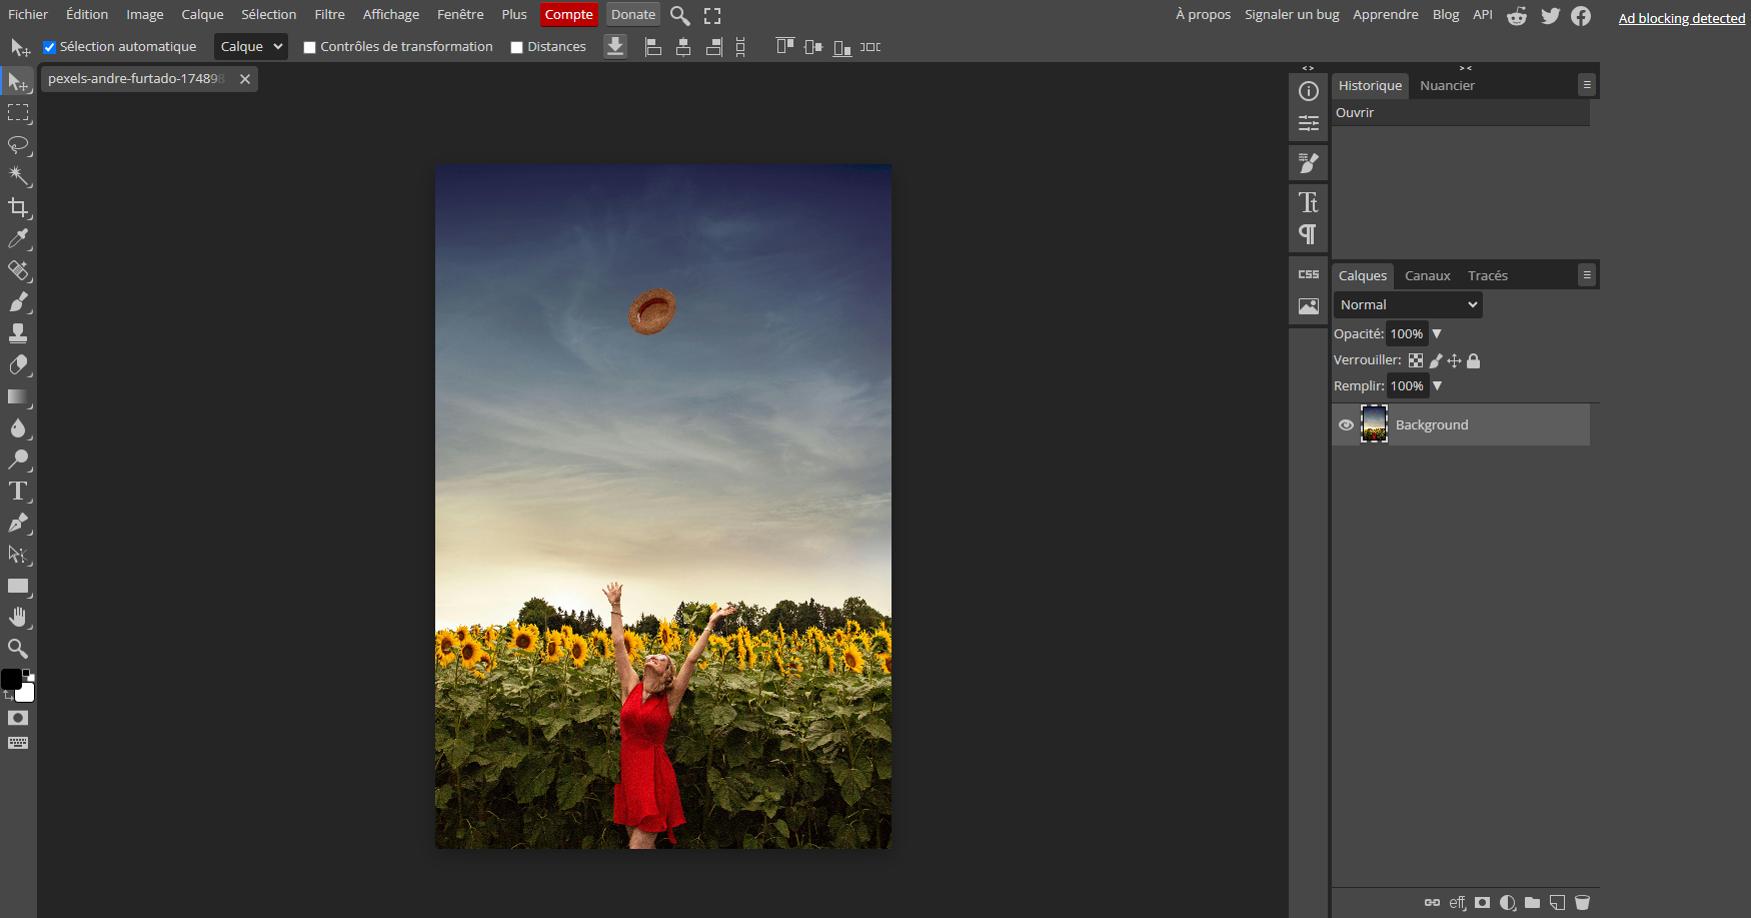Select the Type text tool

click(x=18, y=491)
